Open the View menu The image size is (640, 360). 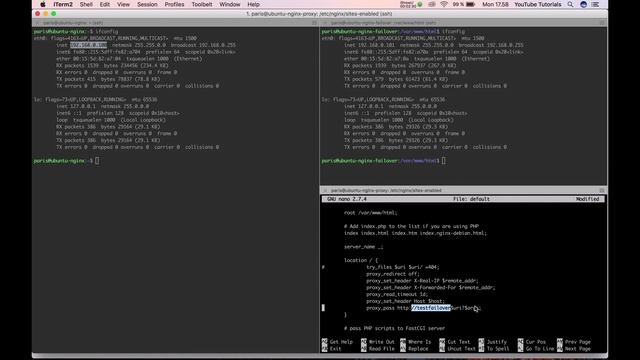123,4
